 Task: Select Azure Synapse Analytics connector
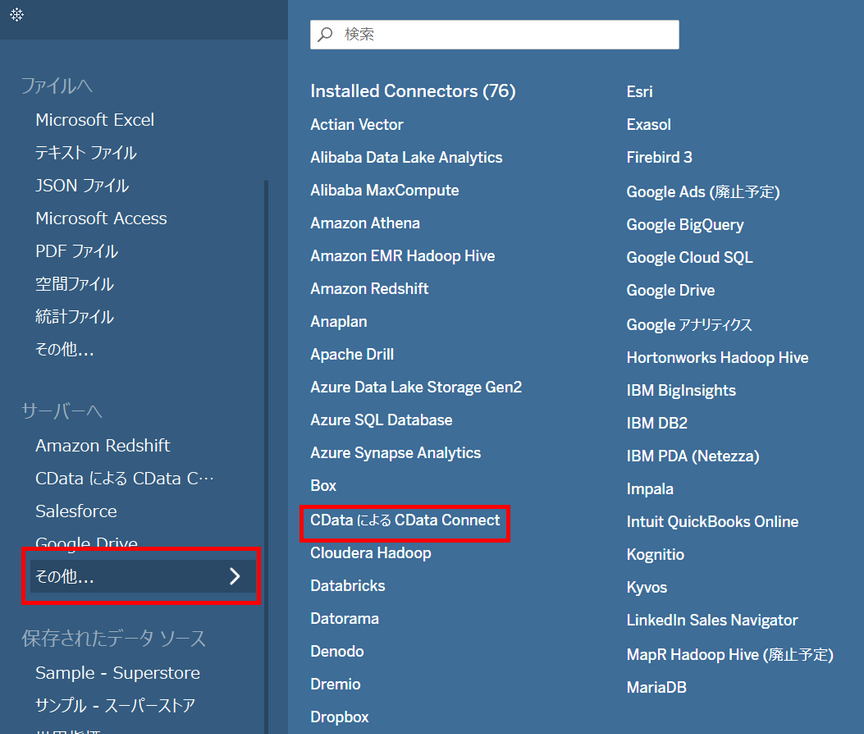396,453
